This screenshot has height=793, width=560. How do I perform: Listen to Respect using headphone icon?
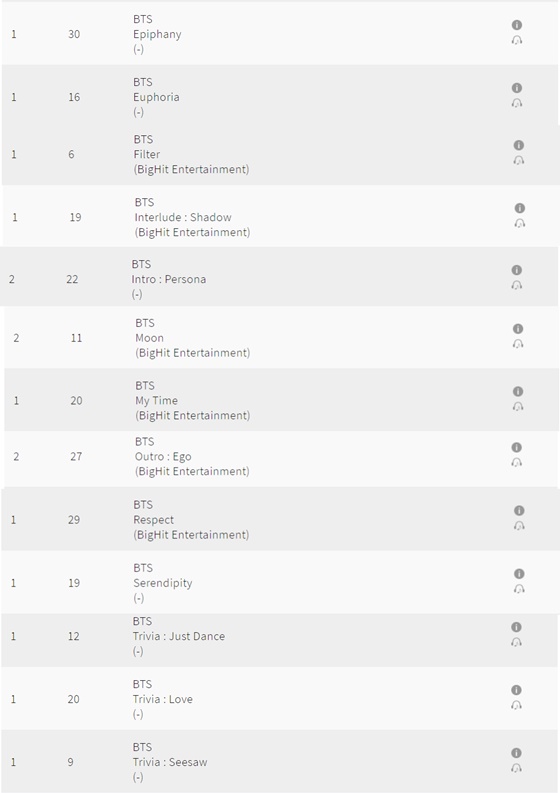[x=519, y=526]
